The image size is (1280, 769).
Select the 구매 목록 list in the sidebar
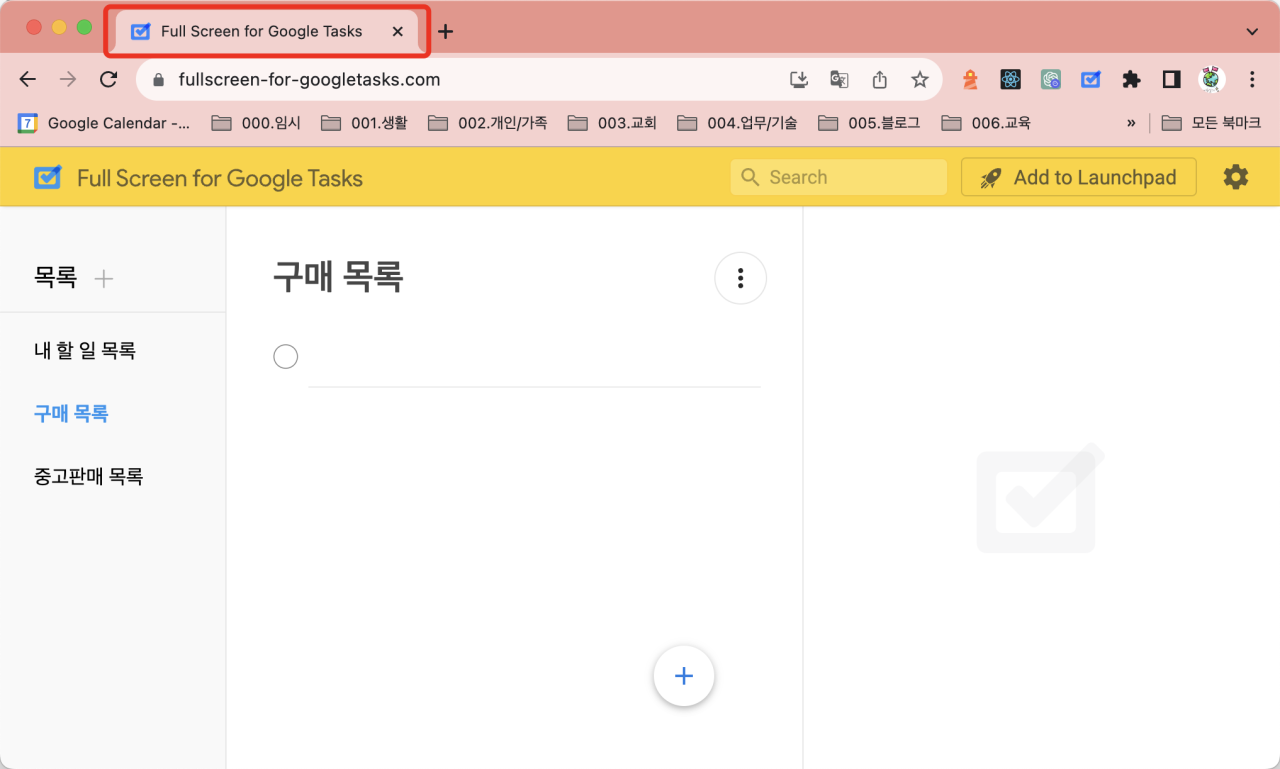tap(71, 413)
